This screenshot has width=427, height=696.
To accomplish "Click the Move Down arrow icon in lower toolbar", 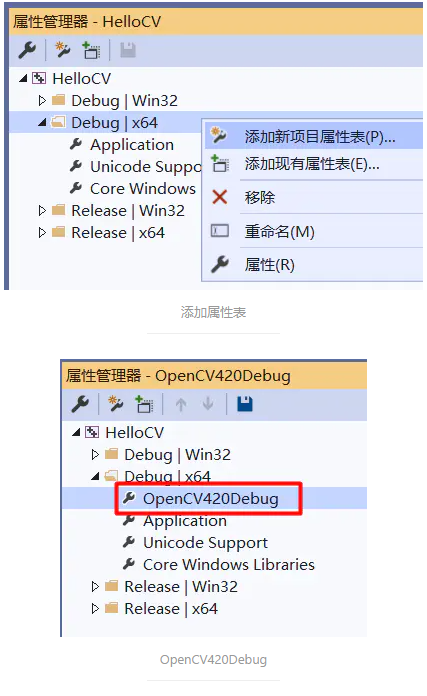I will [x=208, y=404].
